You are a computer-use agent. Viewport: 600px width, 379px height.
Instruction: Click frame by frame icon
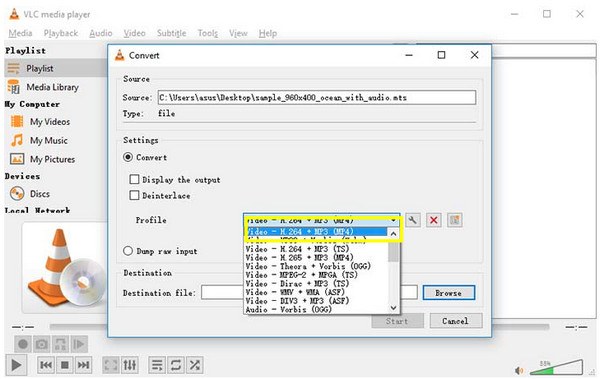point(79,344)
